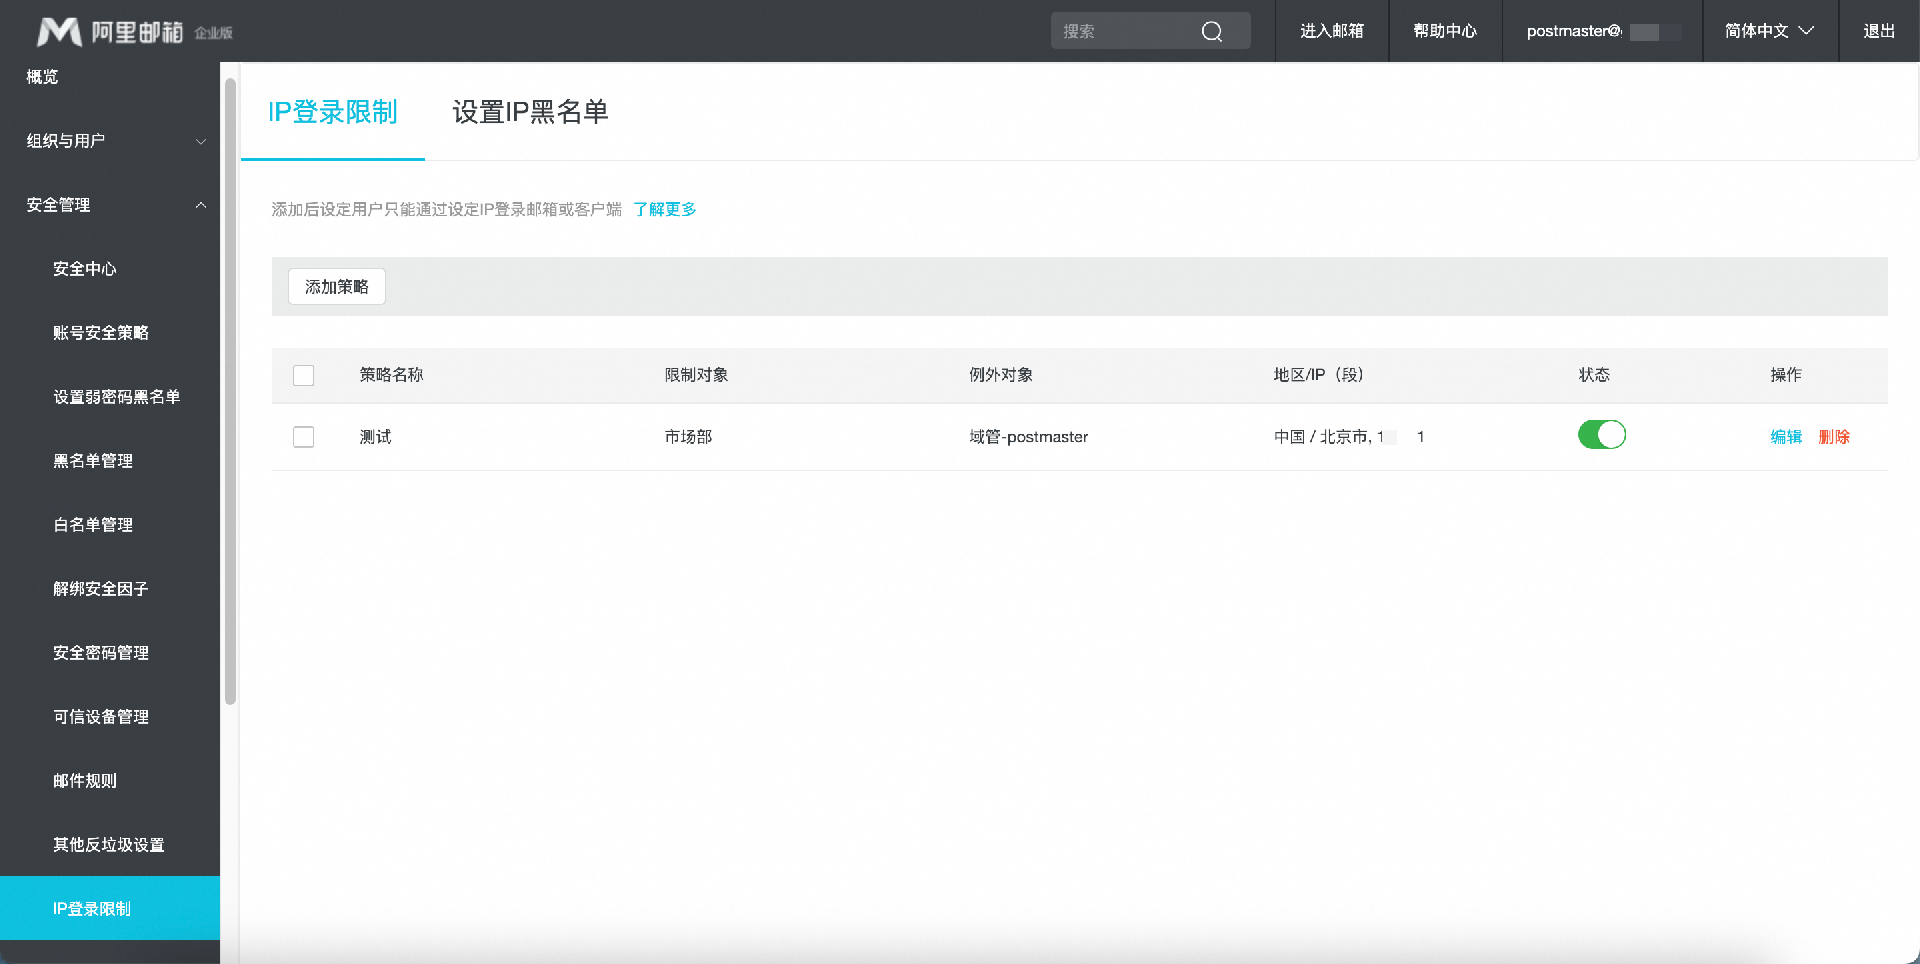The width and height of the screenshot is (1920, 964).
Task: Click 退出 to log out
Action: pyautogui.click(x=1879, y=31)
